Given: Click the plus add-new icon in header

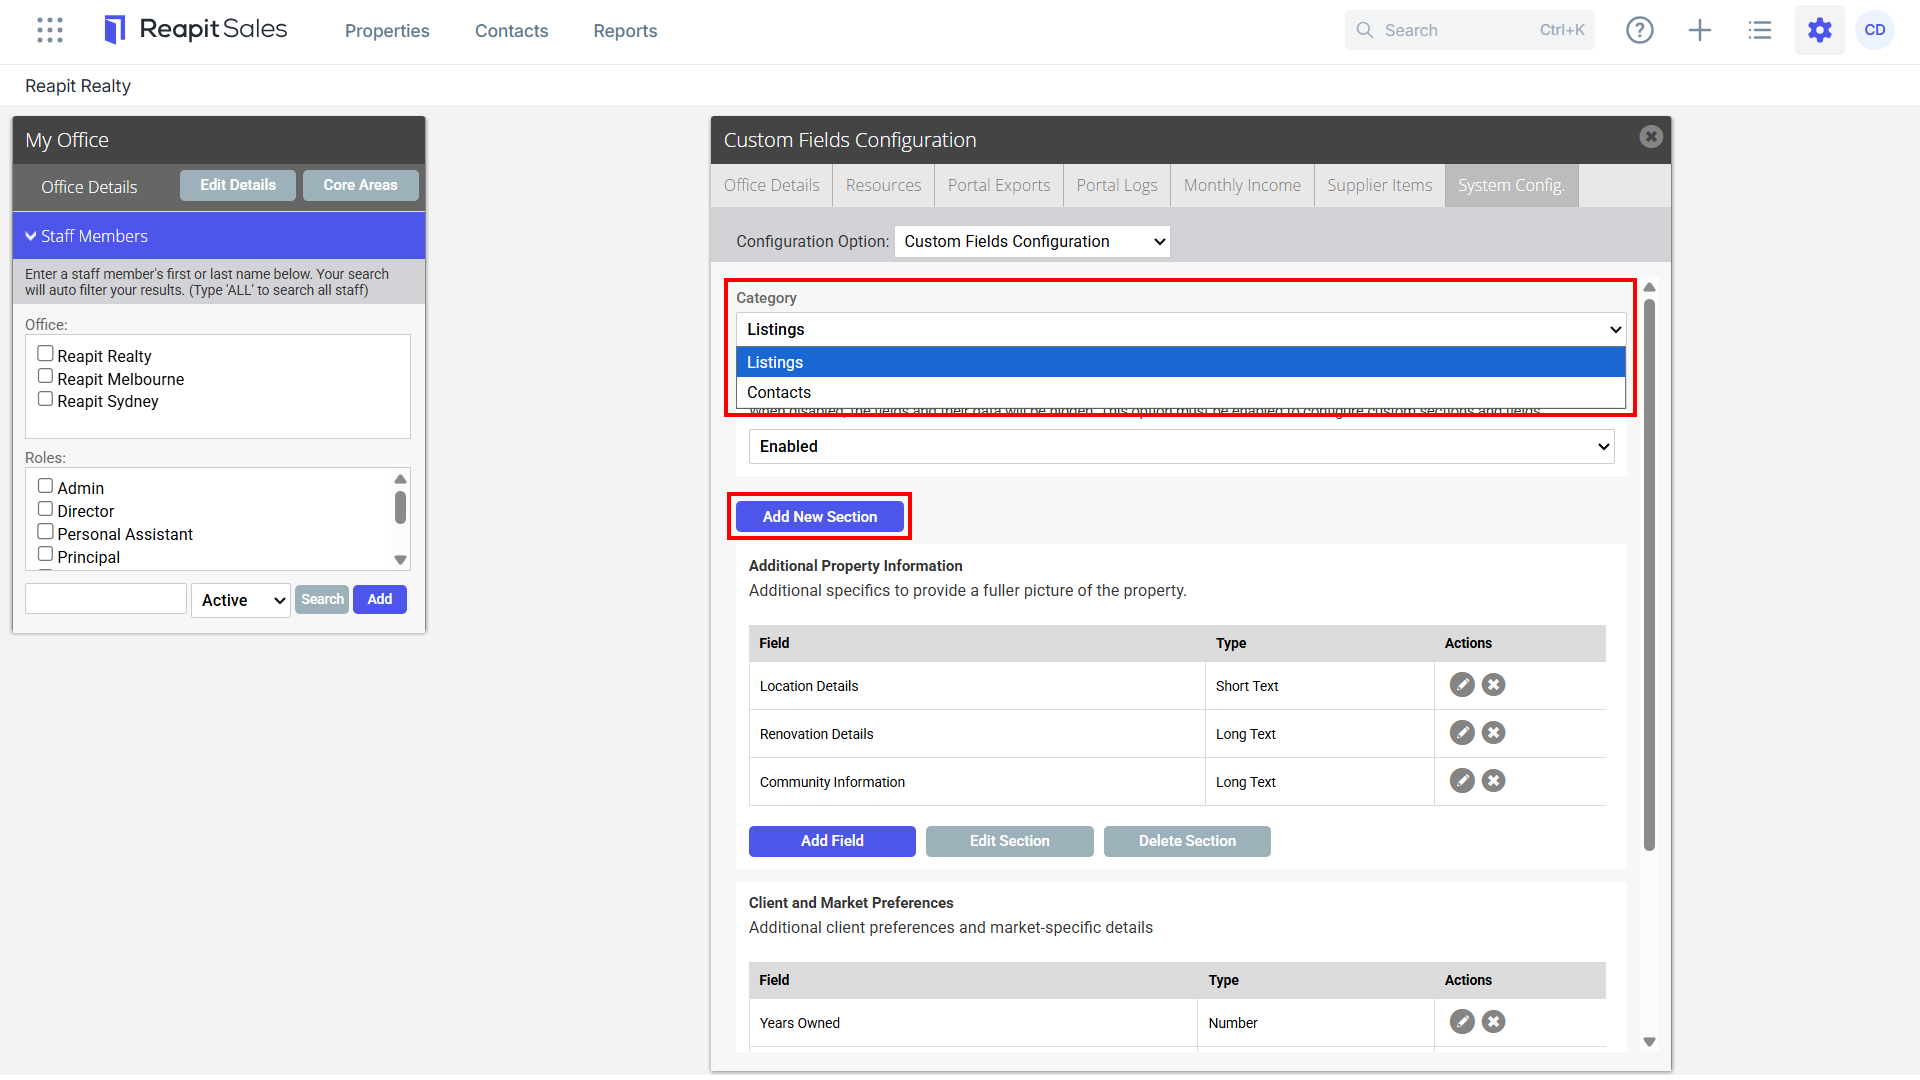Looking at the screenshot, I should [x=1700, y=30].
